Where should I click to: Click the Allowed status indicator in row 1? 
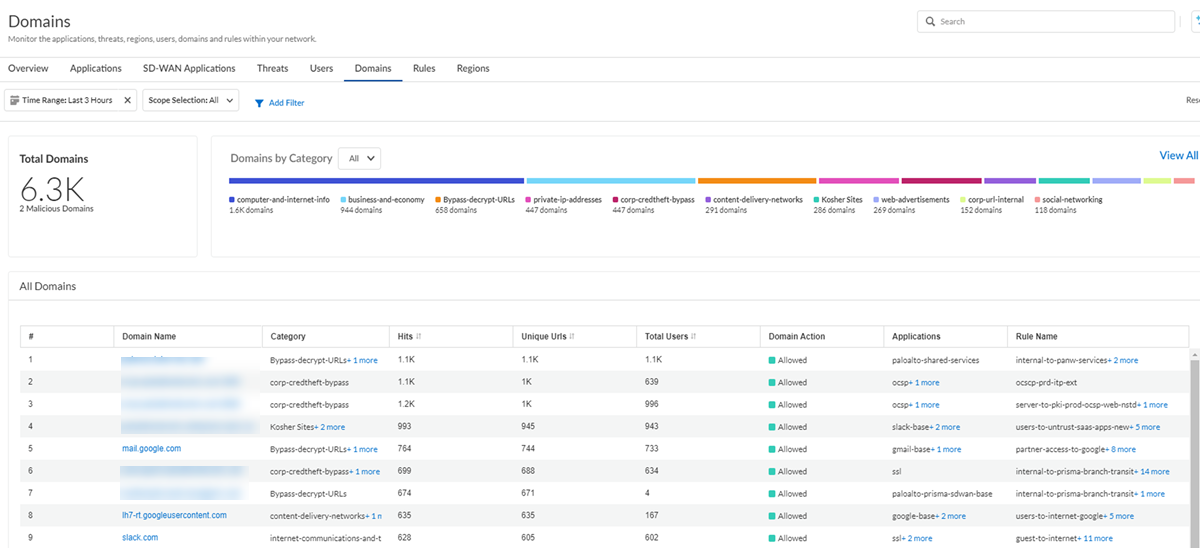pos(772,360)
